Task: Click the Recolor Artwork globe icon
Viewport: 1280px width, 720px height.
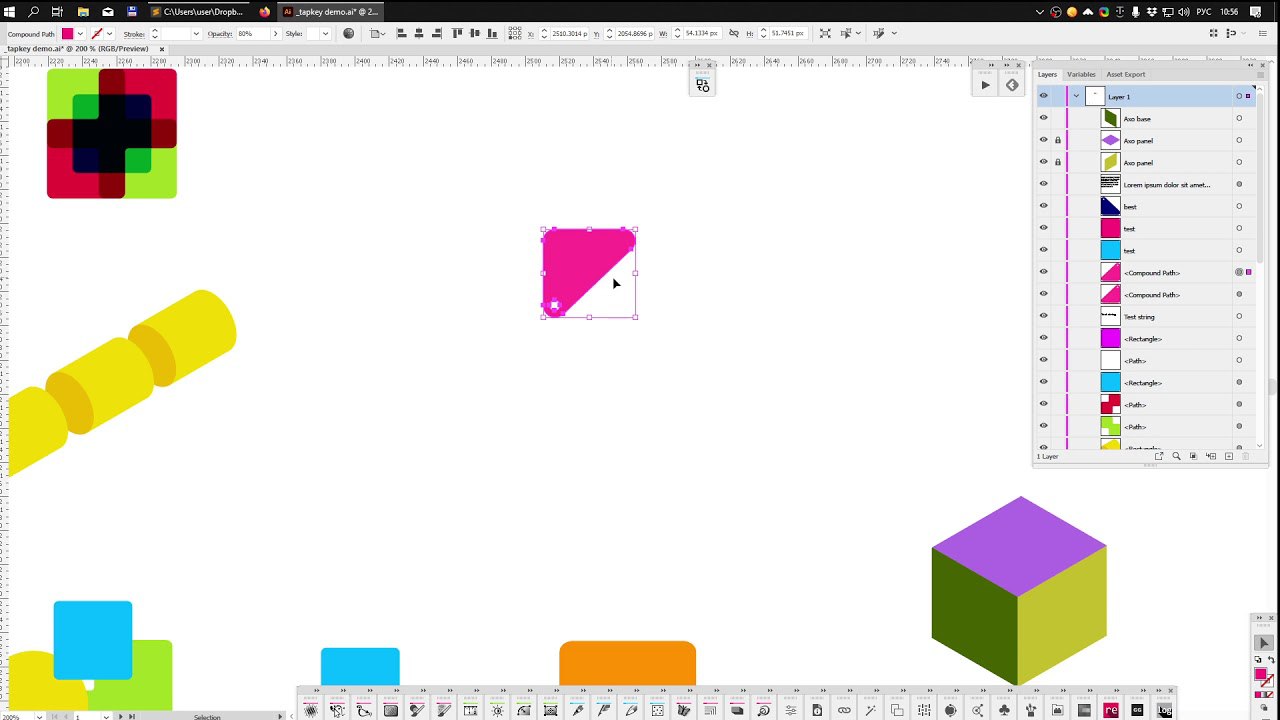Action: pos(348,33)
